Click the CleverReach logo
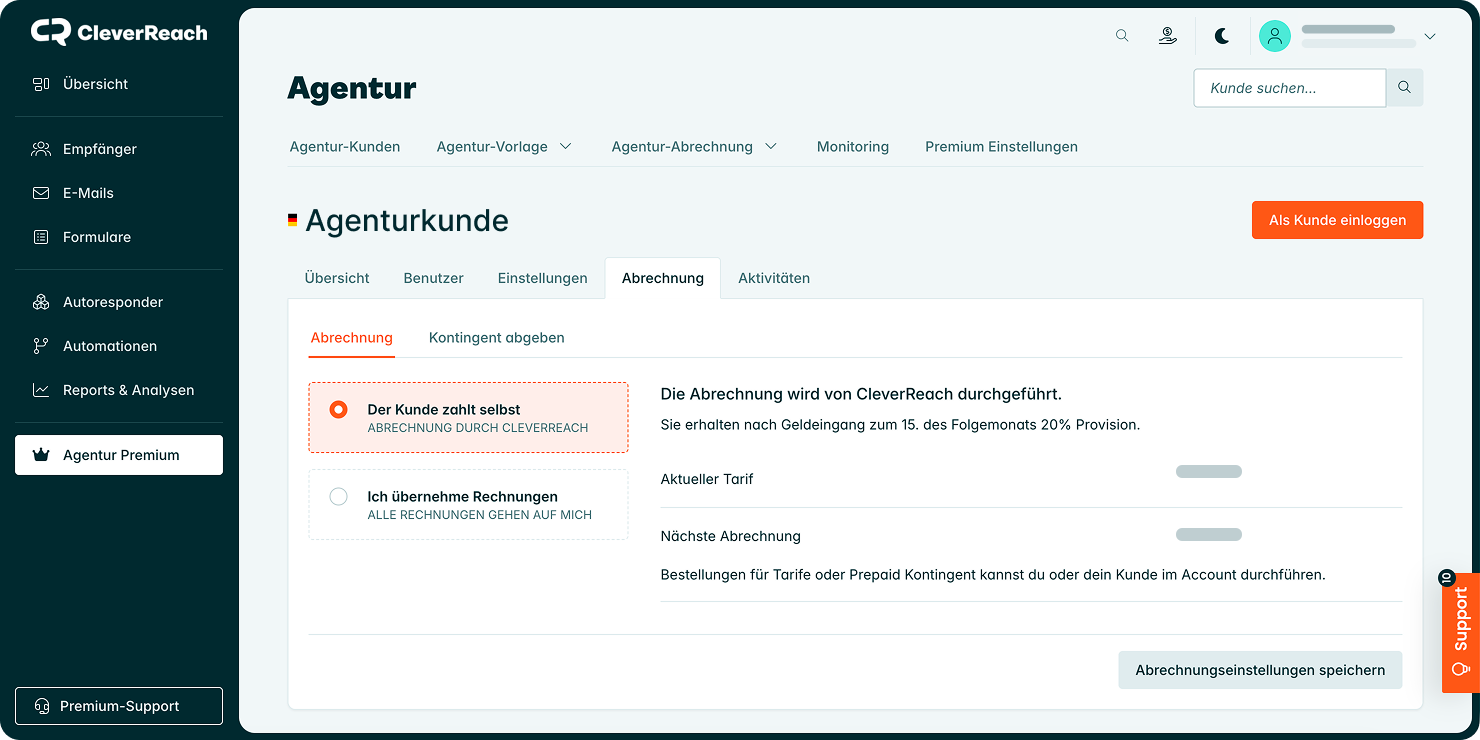The image size is (1480, 740). 119,32
